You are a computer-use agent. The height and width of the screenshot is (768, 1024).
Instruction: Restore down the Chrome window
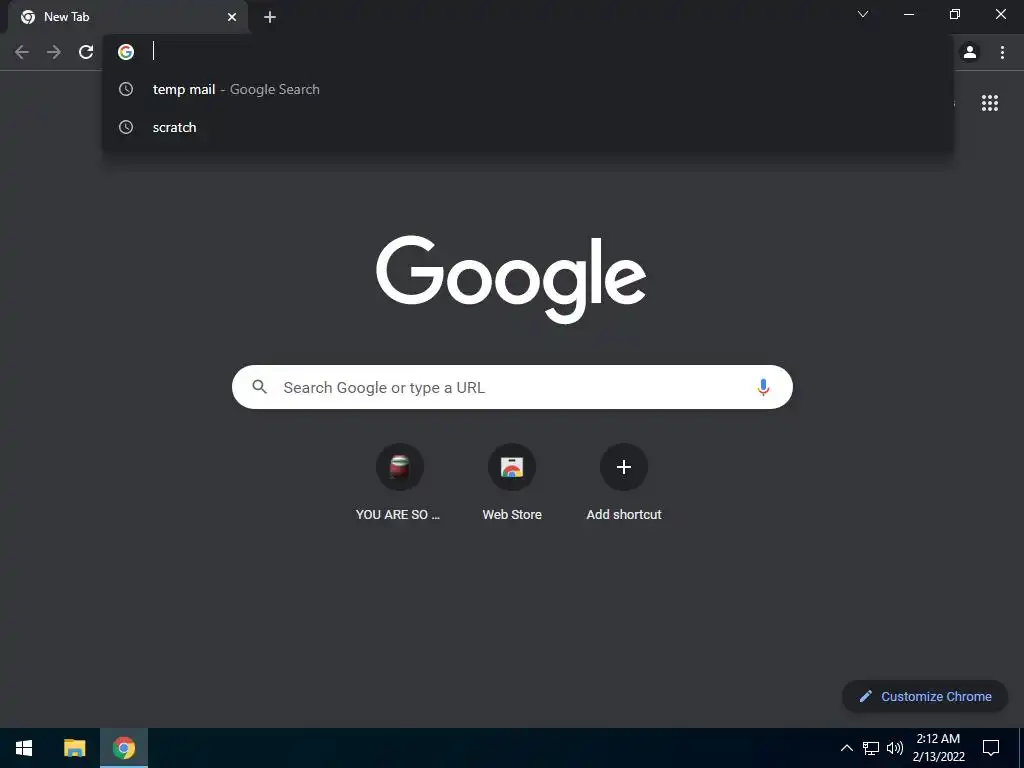coord(955,14)
